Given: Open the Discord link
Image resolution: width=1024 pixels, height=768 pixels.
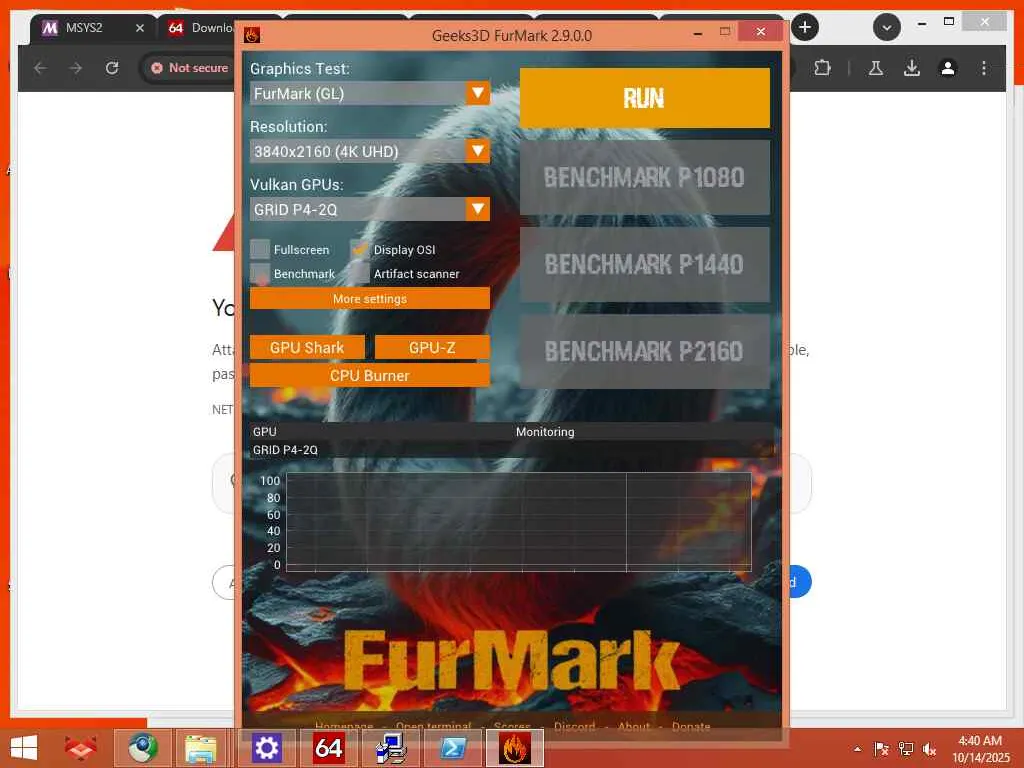Looking at the screenshot, I should 575,726.
